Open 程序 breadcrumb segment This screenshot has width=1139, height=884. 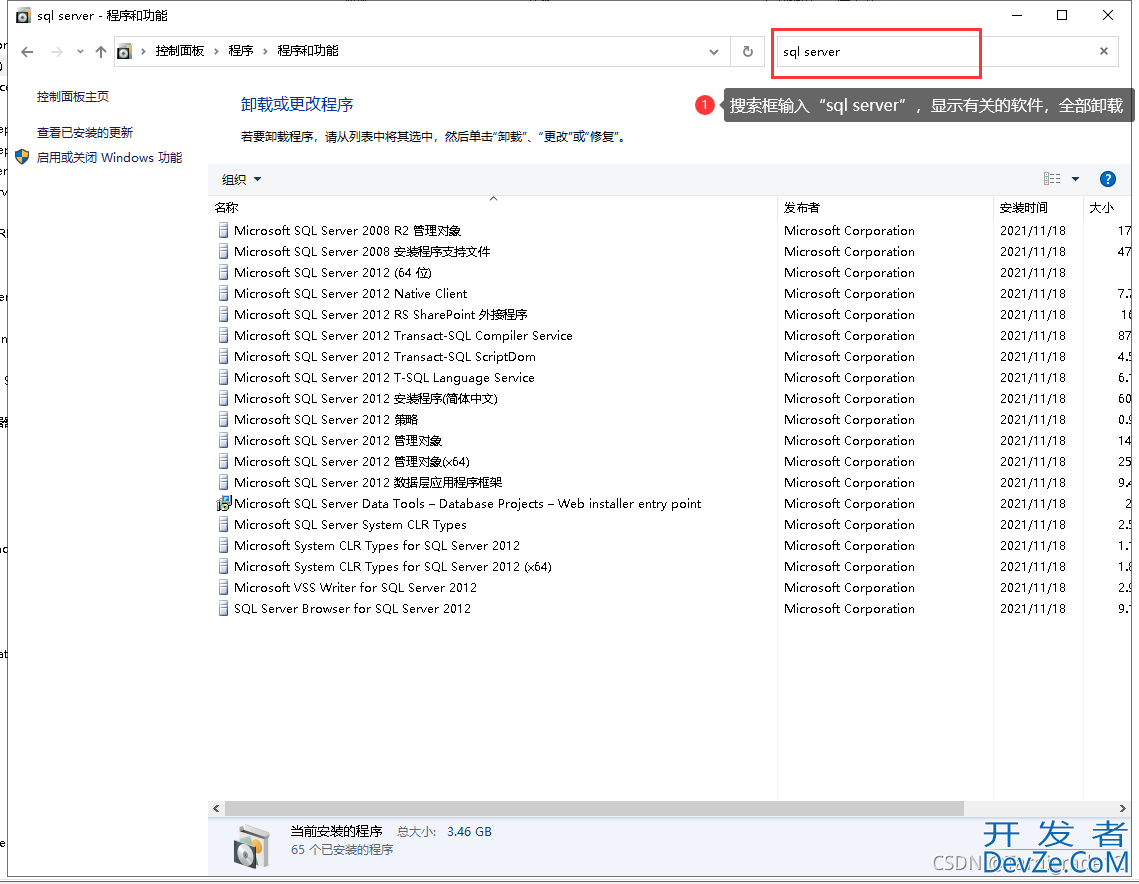[240, 51]
